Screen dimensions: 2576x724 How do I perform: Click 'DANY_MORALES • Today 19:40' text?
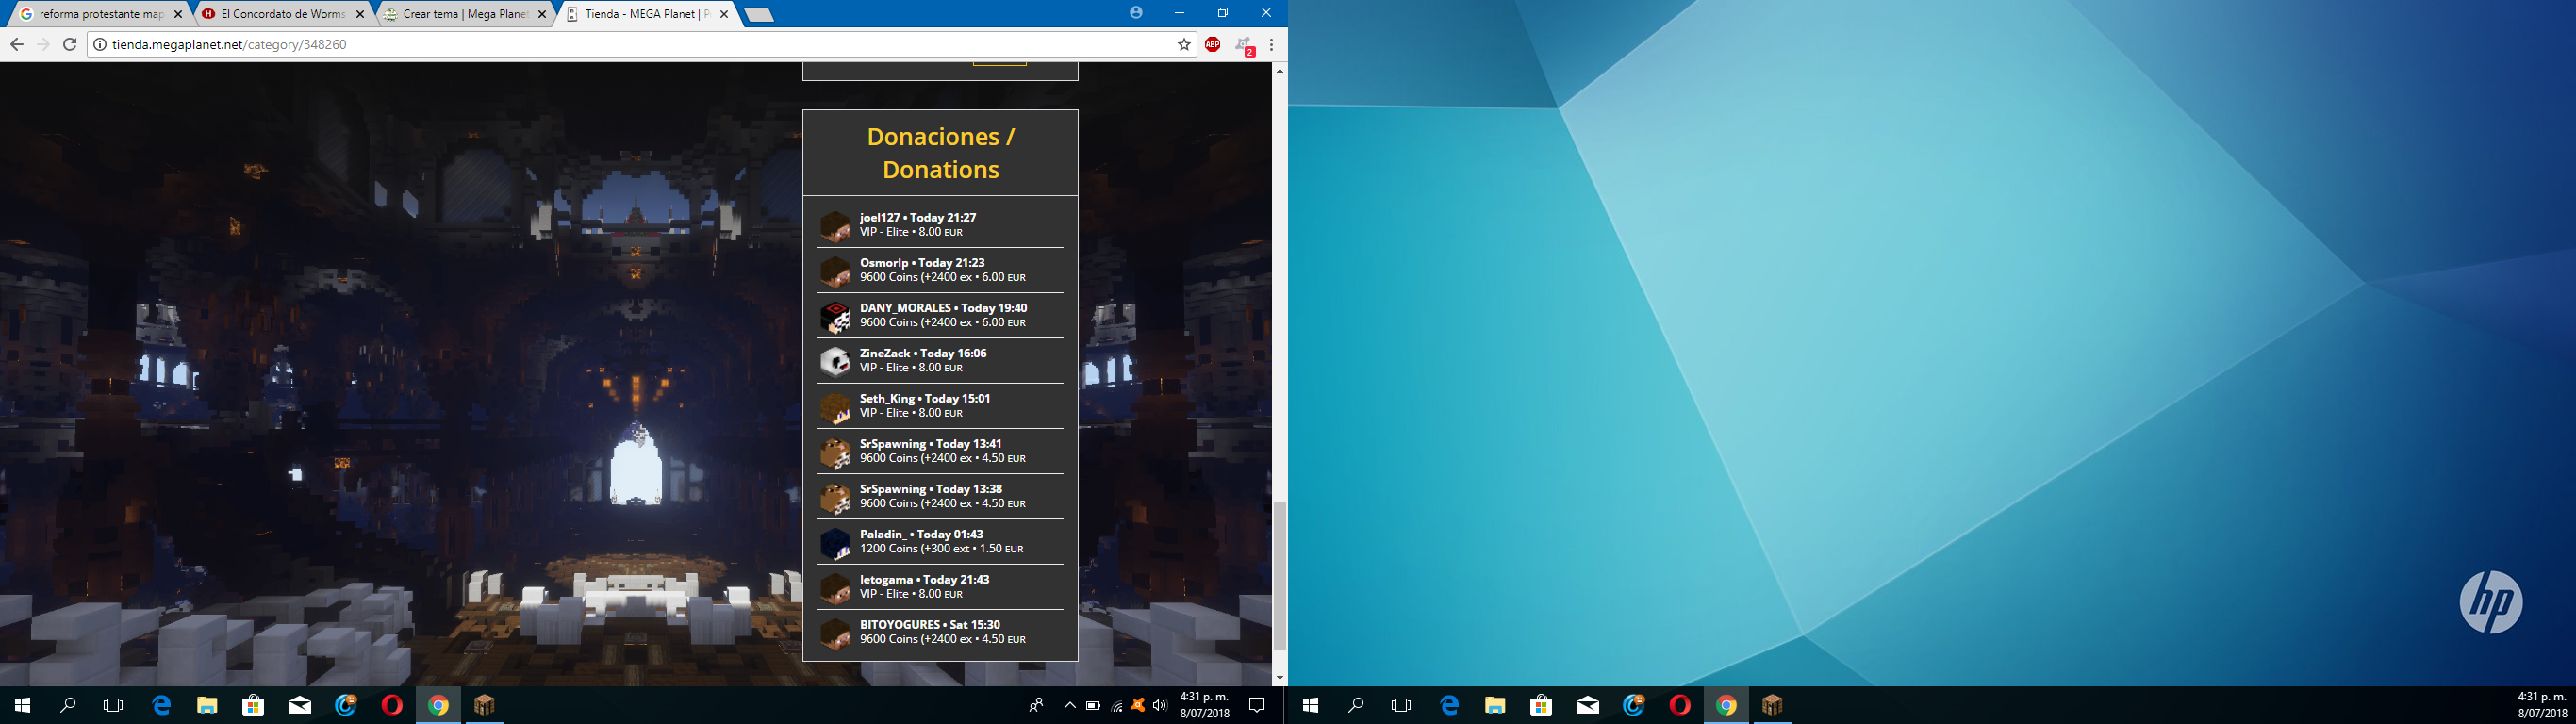(x=943, y=308)
